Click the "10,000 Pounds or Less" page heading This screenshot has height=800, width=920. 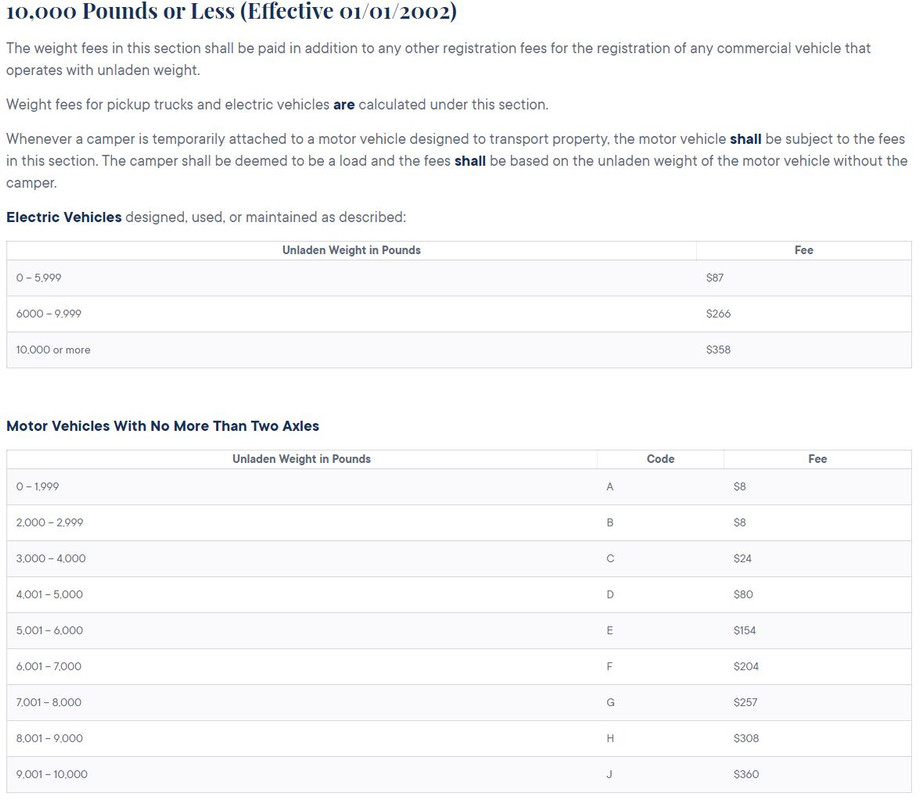(231, 14)
